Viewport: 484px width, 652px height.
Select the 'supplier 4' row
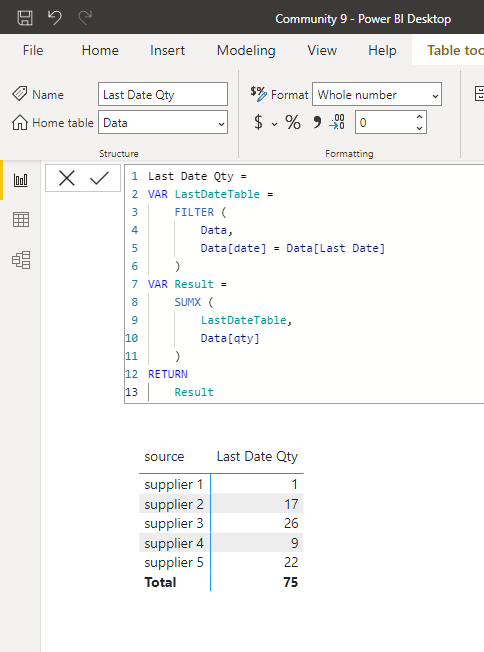pyautogui.click(x=221, y=543)
